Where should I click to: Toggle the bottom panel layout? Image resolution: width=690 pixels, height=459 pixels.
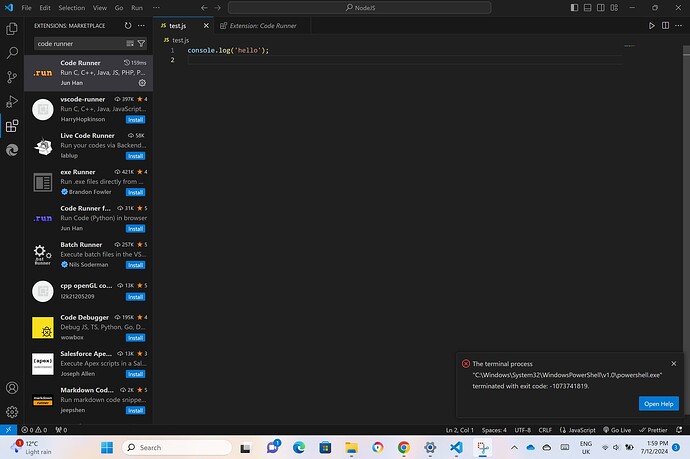[587, 7]
